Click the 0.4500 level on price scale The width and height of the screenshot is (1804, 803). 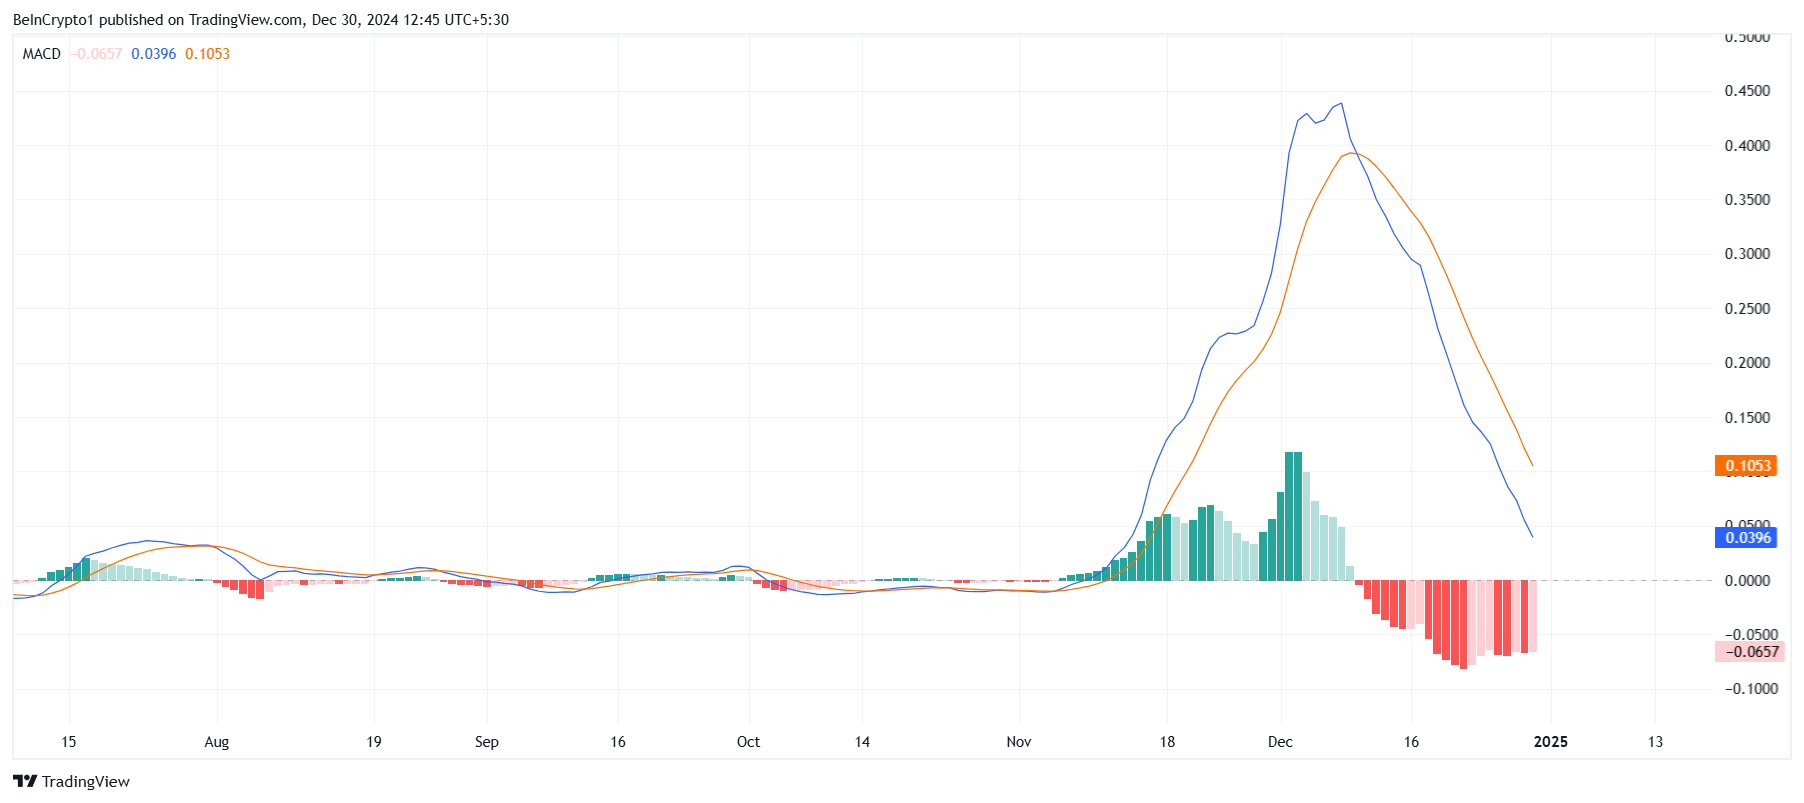1747,91
